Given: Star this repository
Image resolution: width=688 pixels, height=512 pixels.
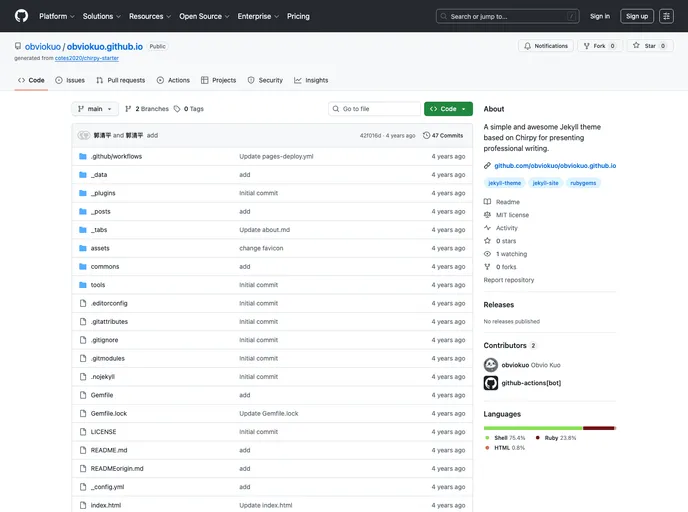Looking at the screenshot, I should 650,46.
